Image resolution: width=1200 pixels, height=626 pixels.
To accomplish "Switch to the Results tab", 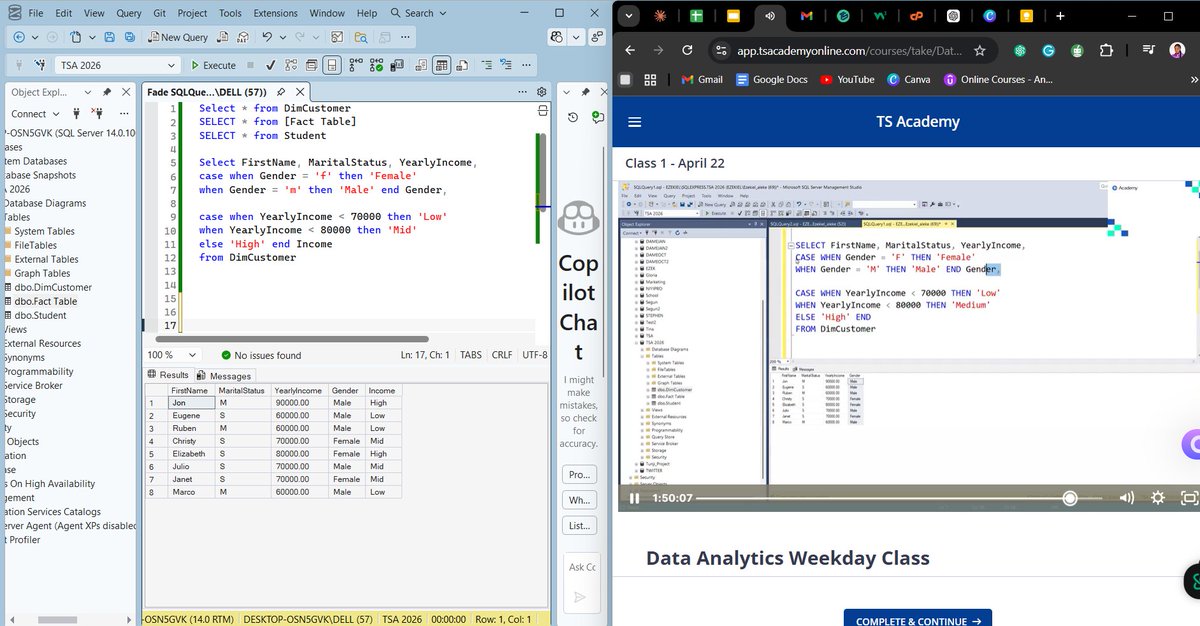I will coord(168,375).
